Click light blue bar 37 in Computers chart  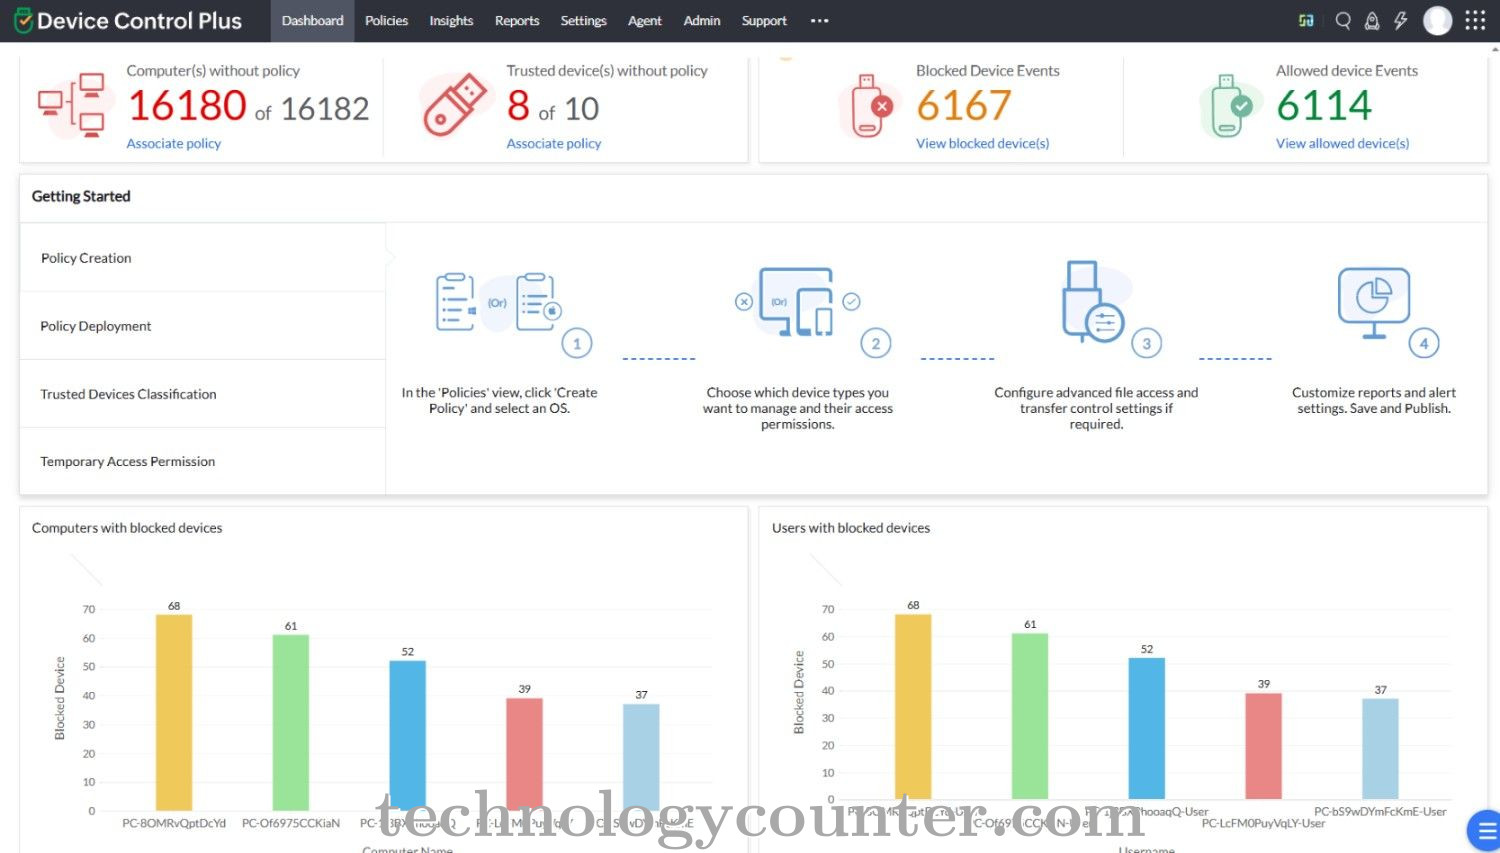tap(641, 757)
